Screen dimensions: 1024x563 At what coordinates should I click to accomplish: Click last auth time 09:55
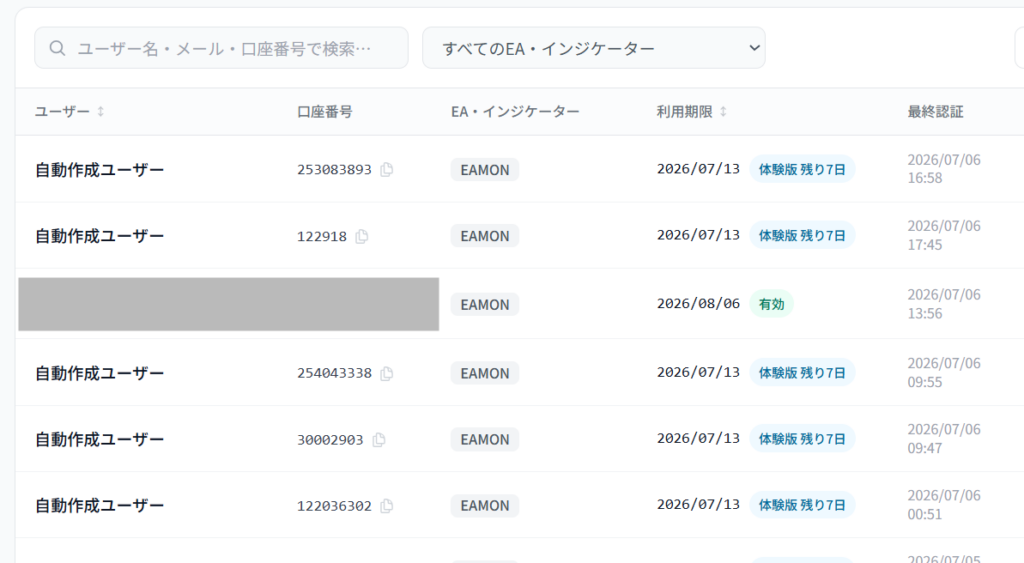925,382
